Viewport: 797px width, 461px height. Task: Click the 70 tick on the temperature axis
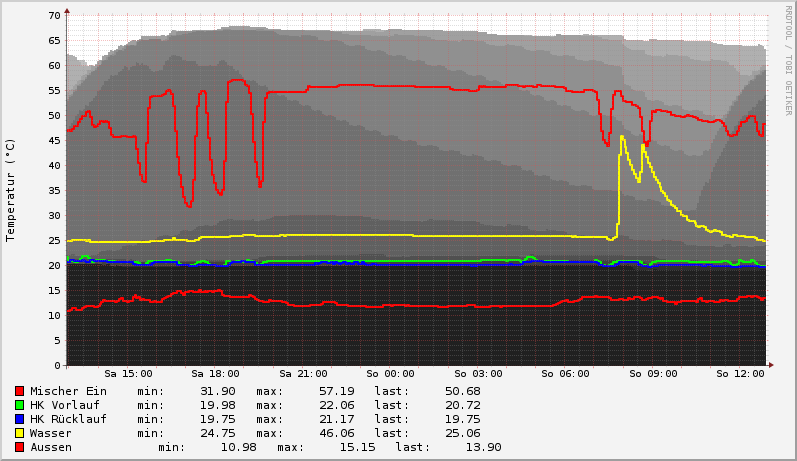54,16
